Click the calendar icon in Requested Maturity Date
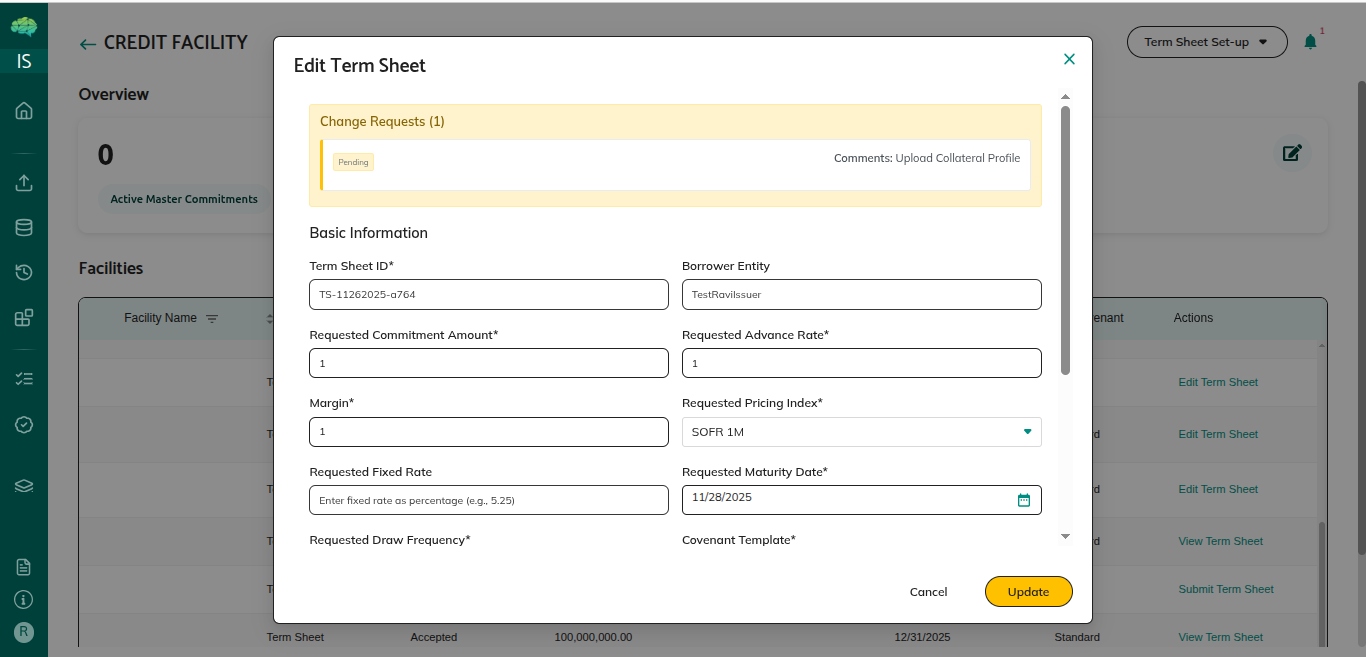Screen dimensions: 1366x657 point(1023,500)
